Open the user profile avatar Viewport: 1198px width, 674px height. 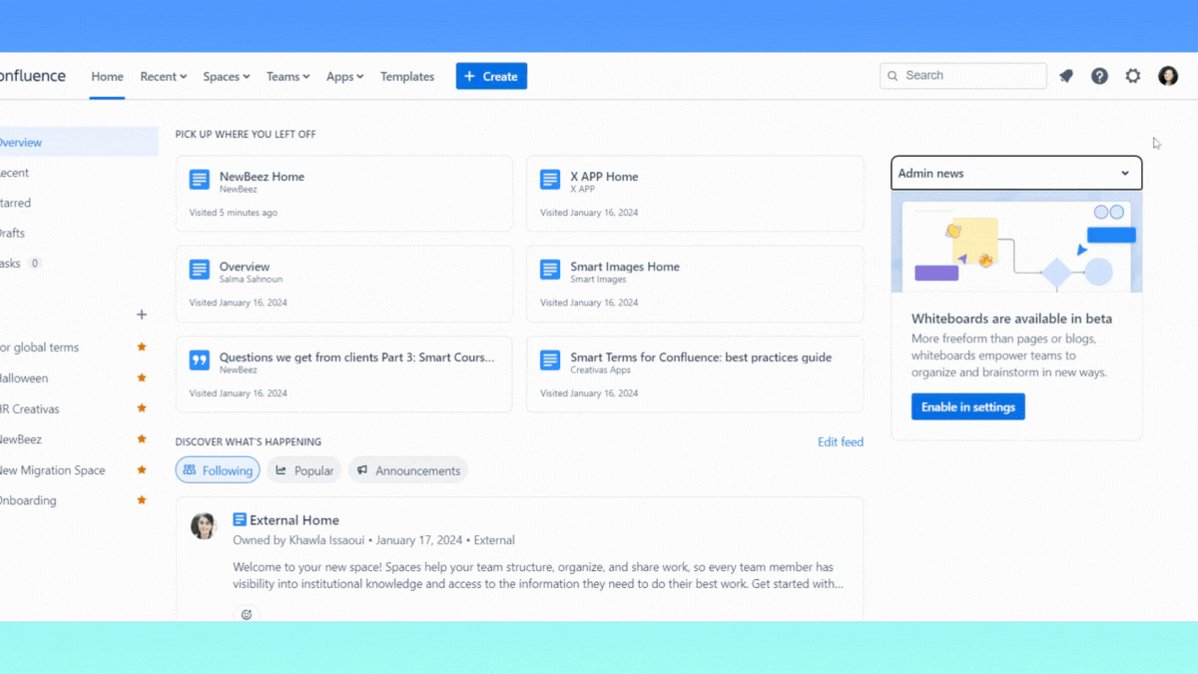point(1167,76)
